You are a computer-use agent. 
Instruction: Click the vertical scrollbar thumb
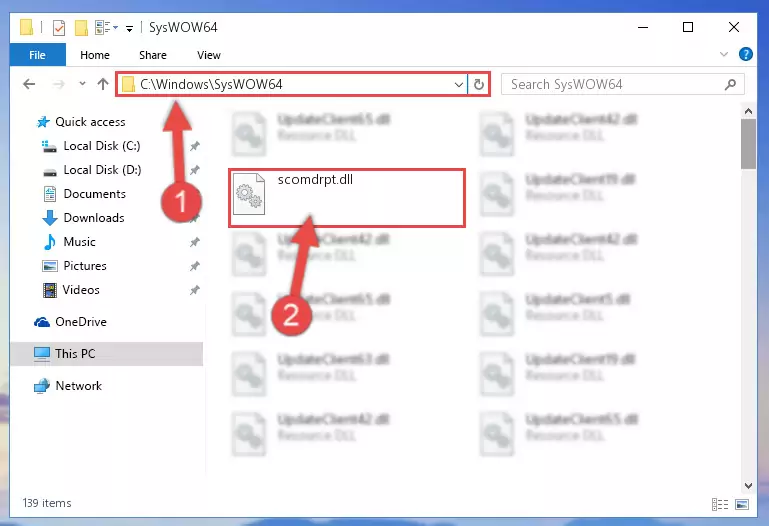coord(748,144)
